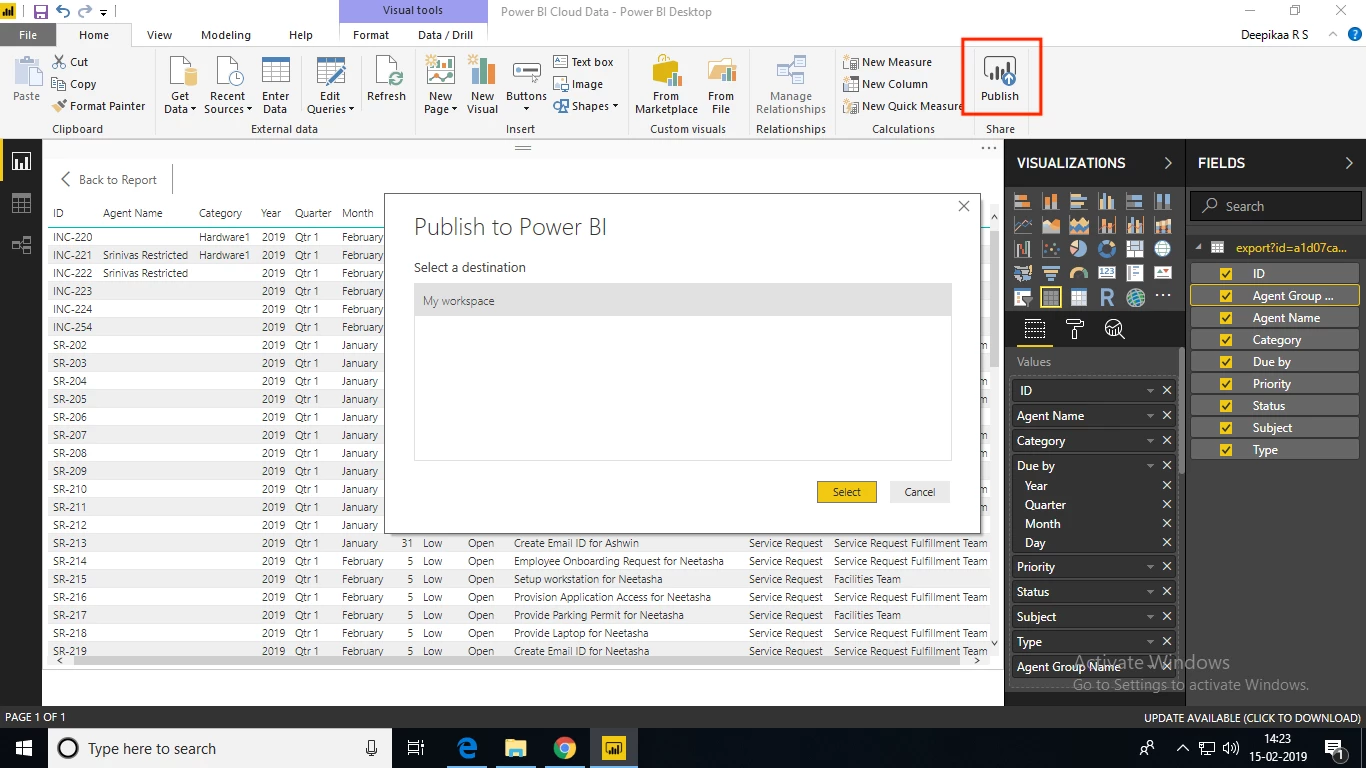Click the Refresh data icon
Image resolution: width=1366 pixels, height=768 pixels.
[386, 79]
